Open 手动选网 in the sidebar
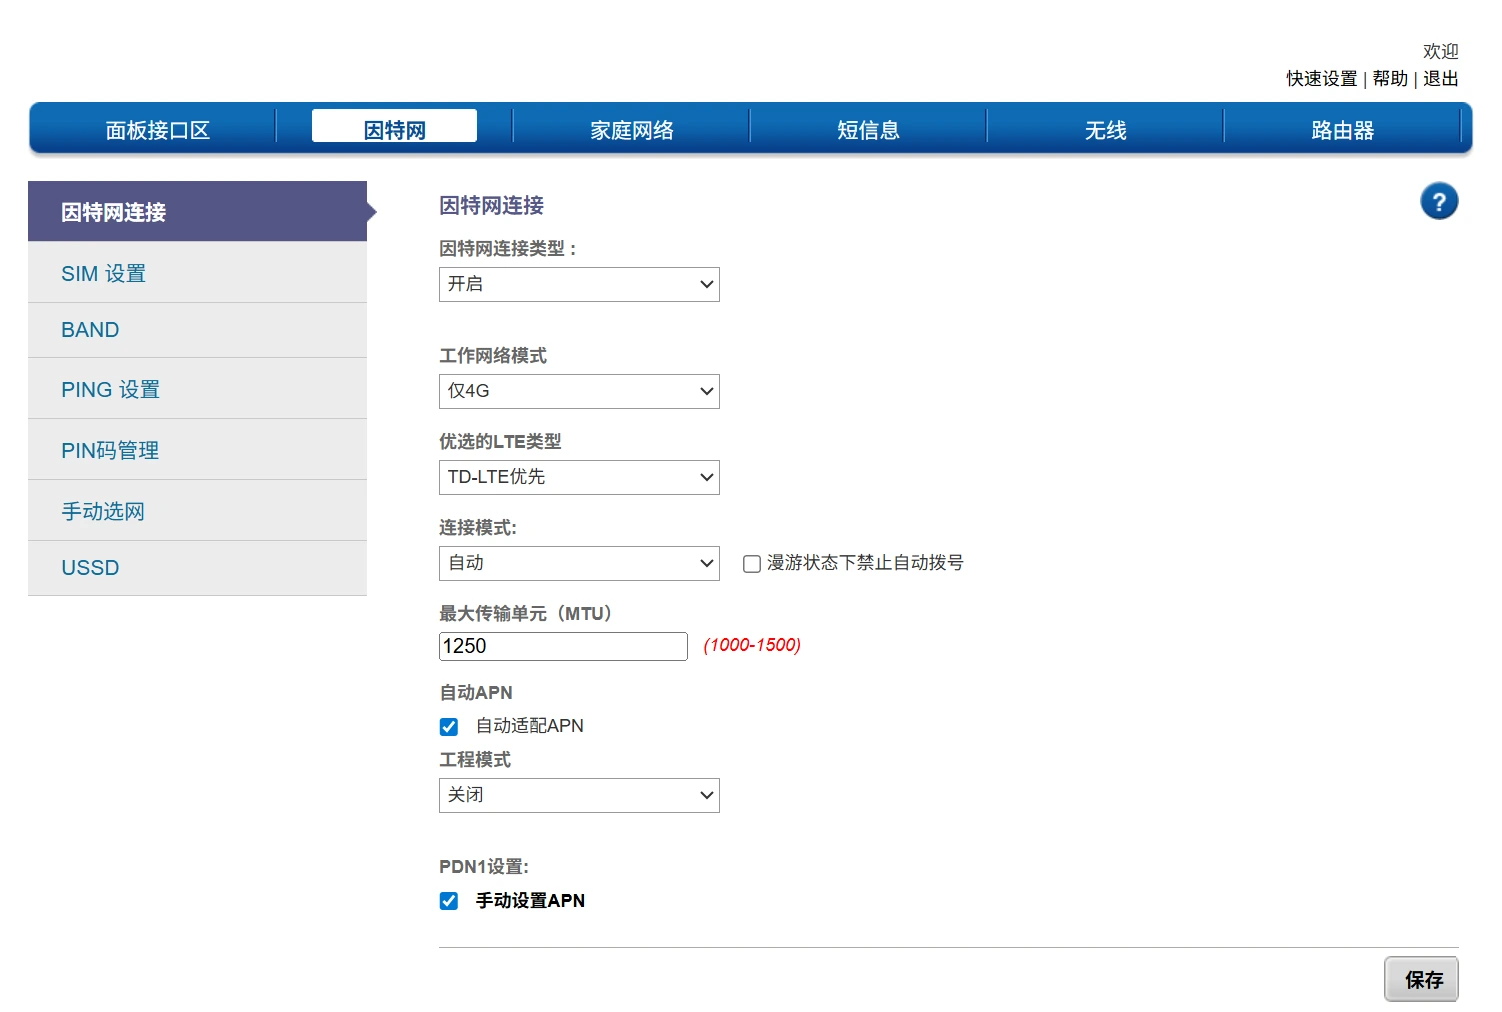 [x=197, y=511]
